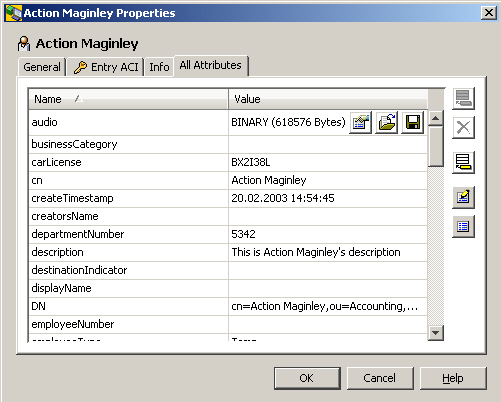This screenshot has width=501, height=402.
Task: Click the Cancel button
Action: point(380,378)
